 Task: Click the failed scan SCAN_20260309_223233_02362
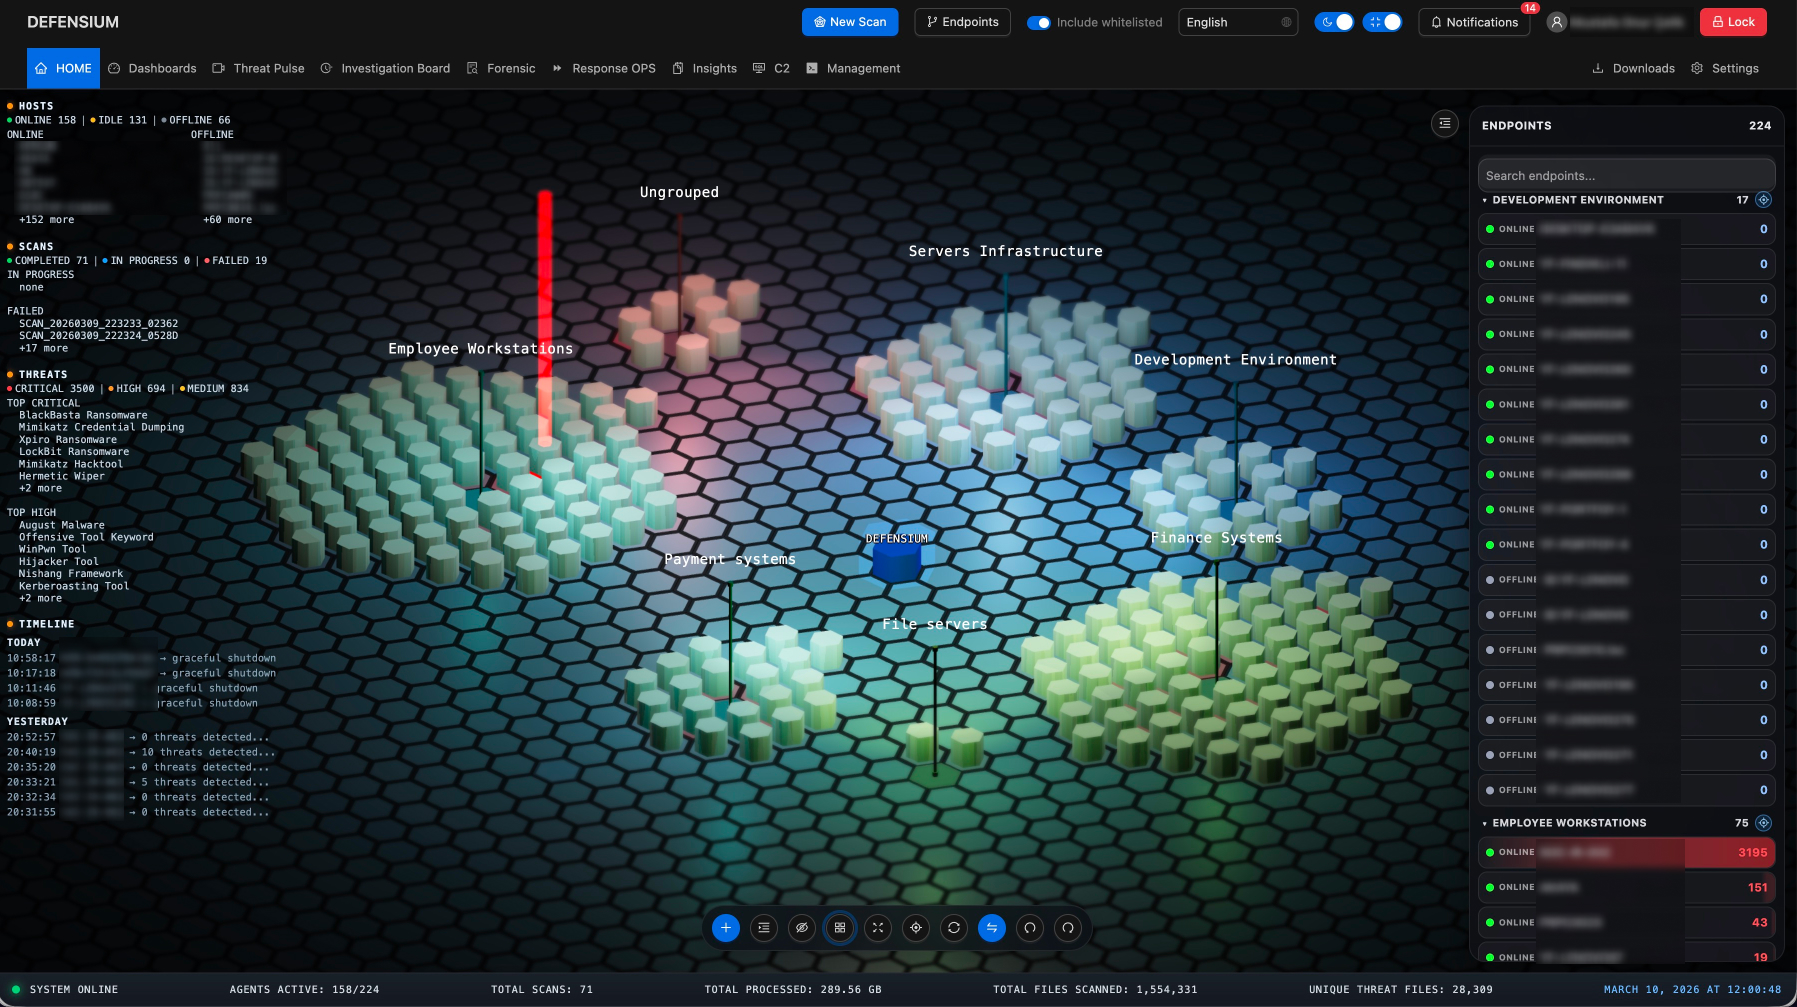point(98,324)
